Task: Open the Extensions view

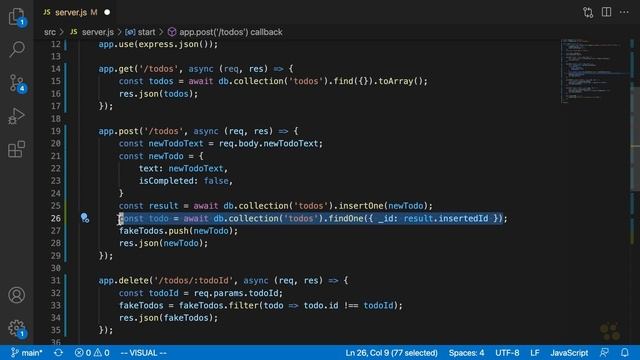Action: tap(17, 149)
